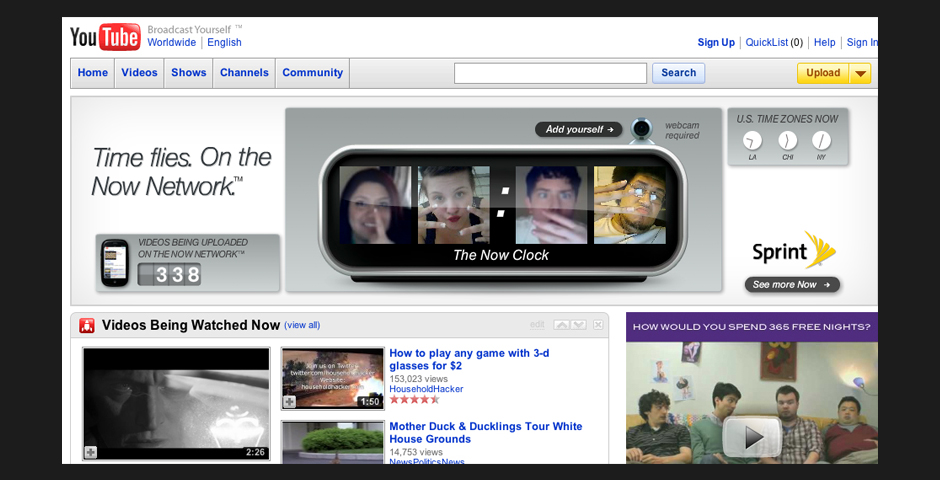Change language via English link
Viewport: 940px width, 480px height.
pos(224,43)
